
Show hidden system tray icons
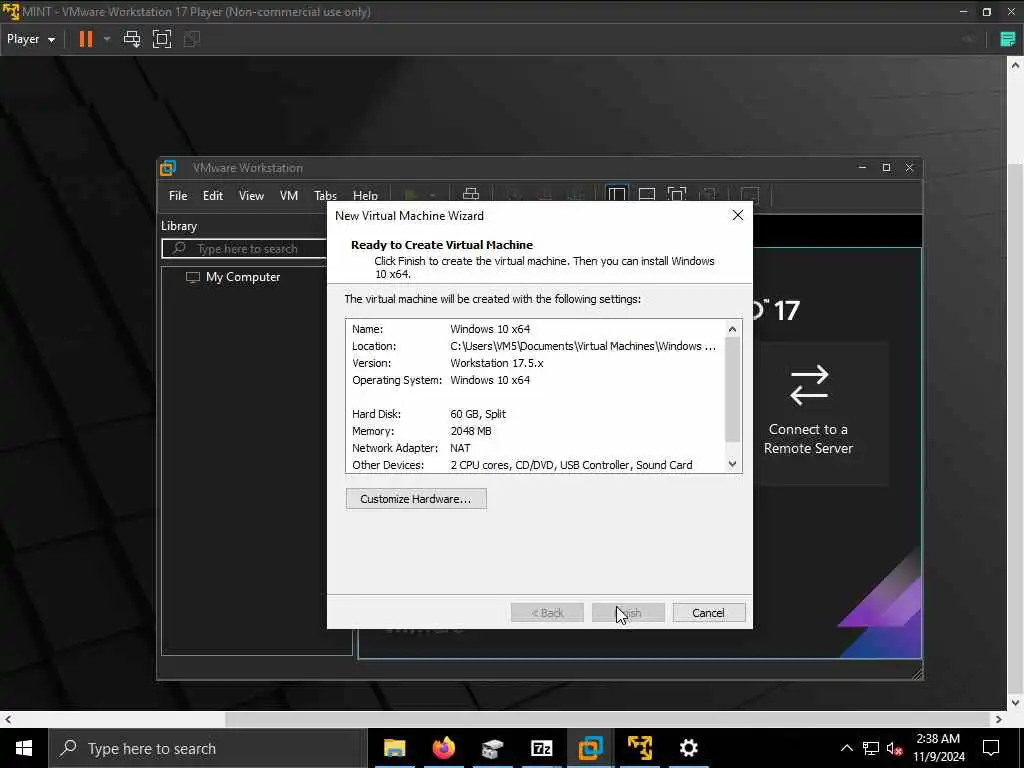coord(846,748)
